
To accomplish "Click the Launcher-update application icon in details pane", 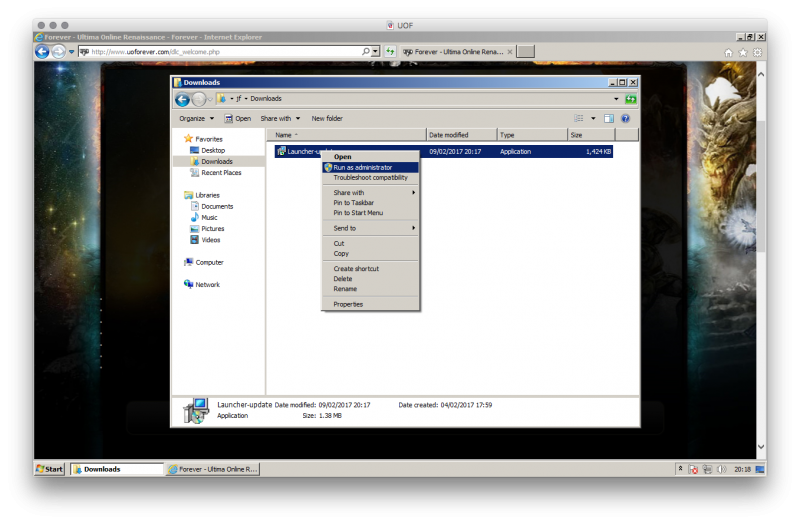I will point(196,411).
